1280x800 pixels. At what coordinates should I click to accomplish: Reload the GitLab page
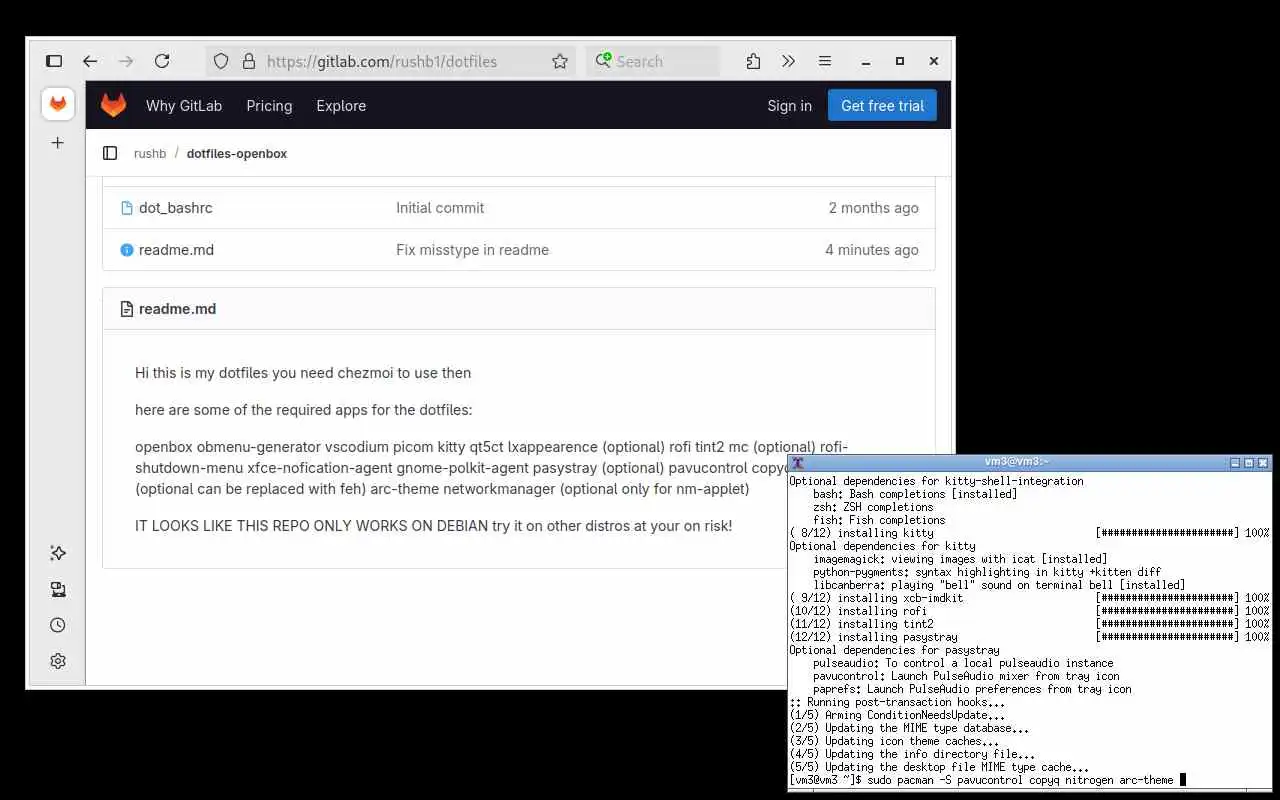tap(162, 61)
